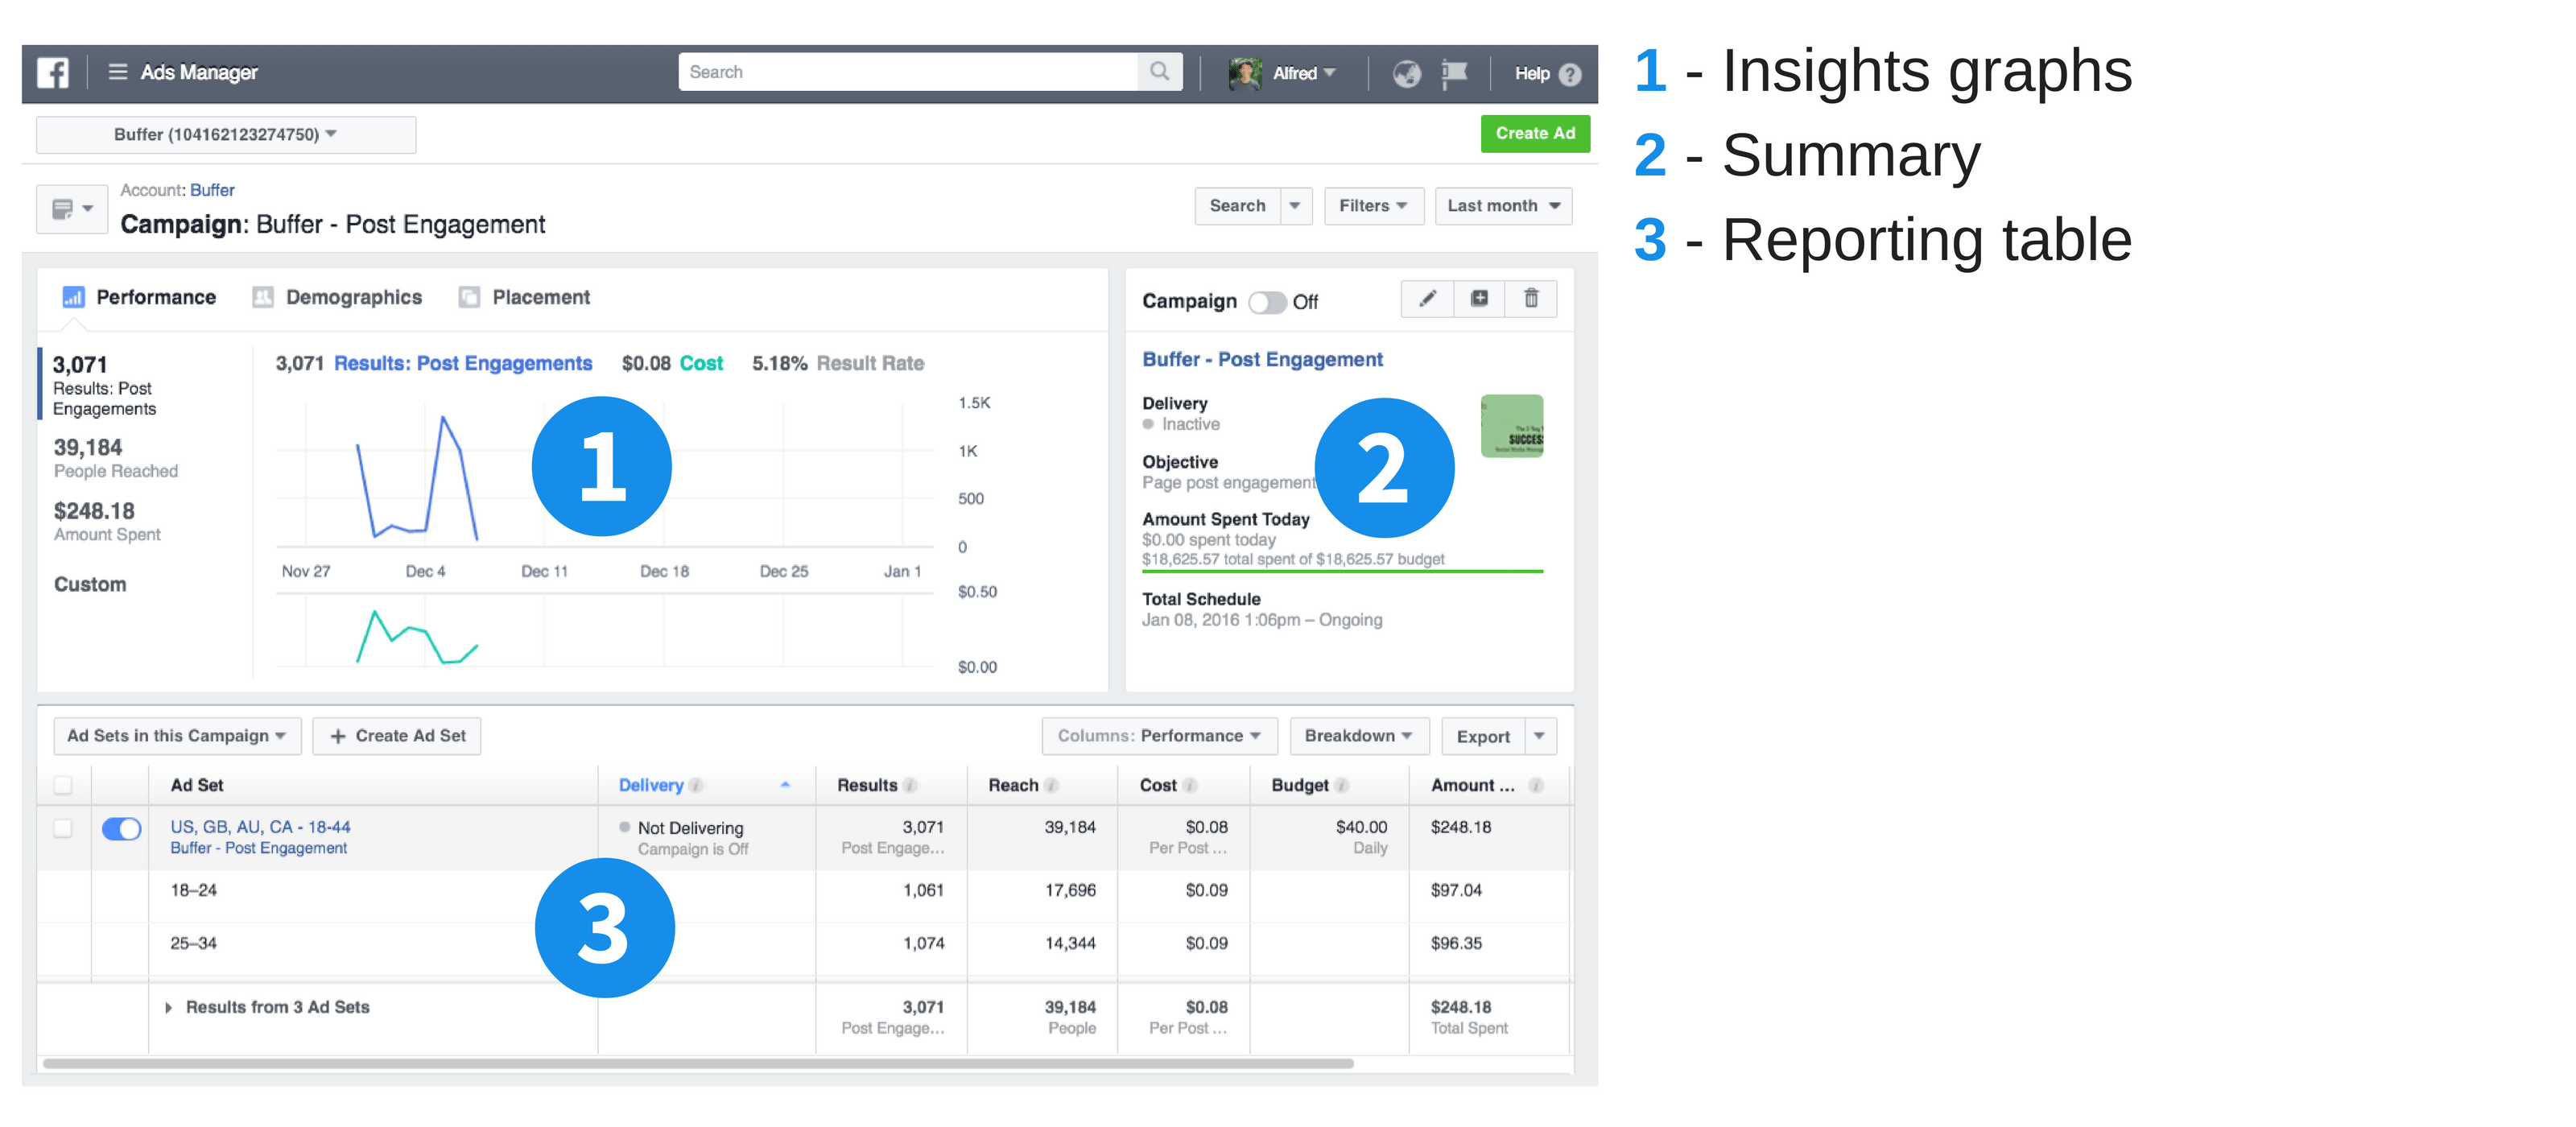Turn the Campaign Off toggle on

1268,301
